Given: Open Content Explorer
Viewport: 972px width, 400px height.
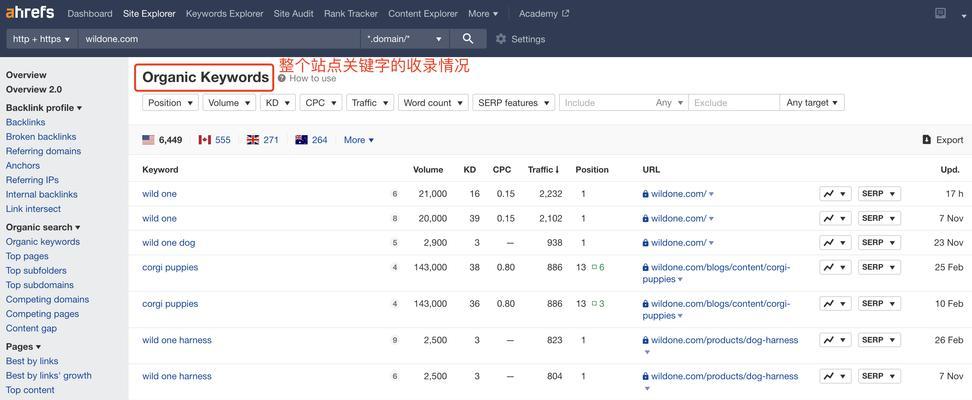Looking at the screenshot, I should tap(423, 13).
